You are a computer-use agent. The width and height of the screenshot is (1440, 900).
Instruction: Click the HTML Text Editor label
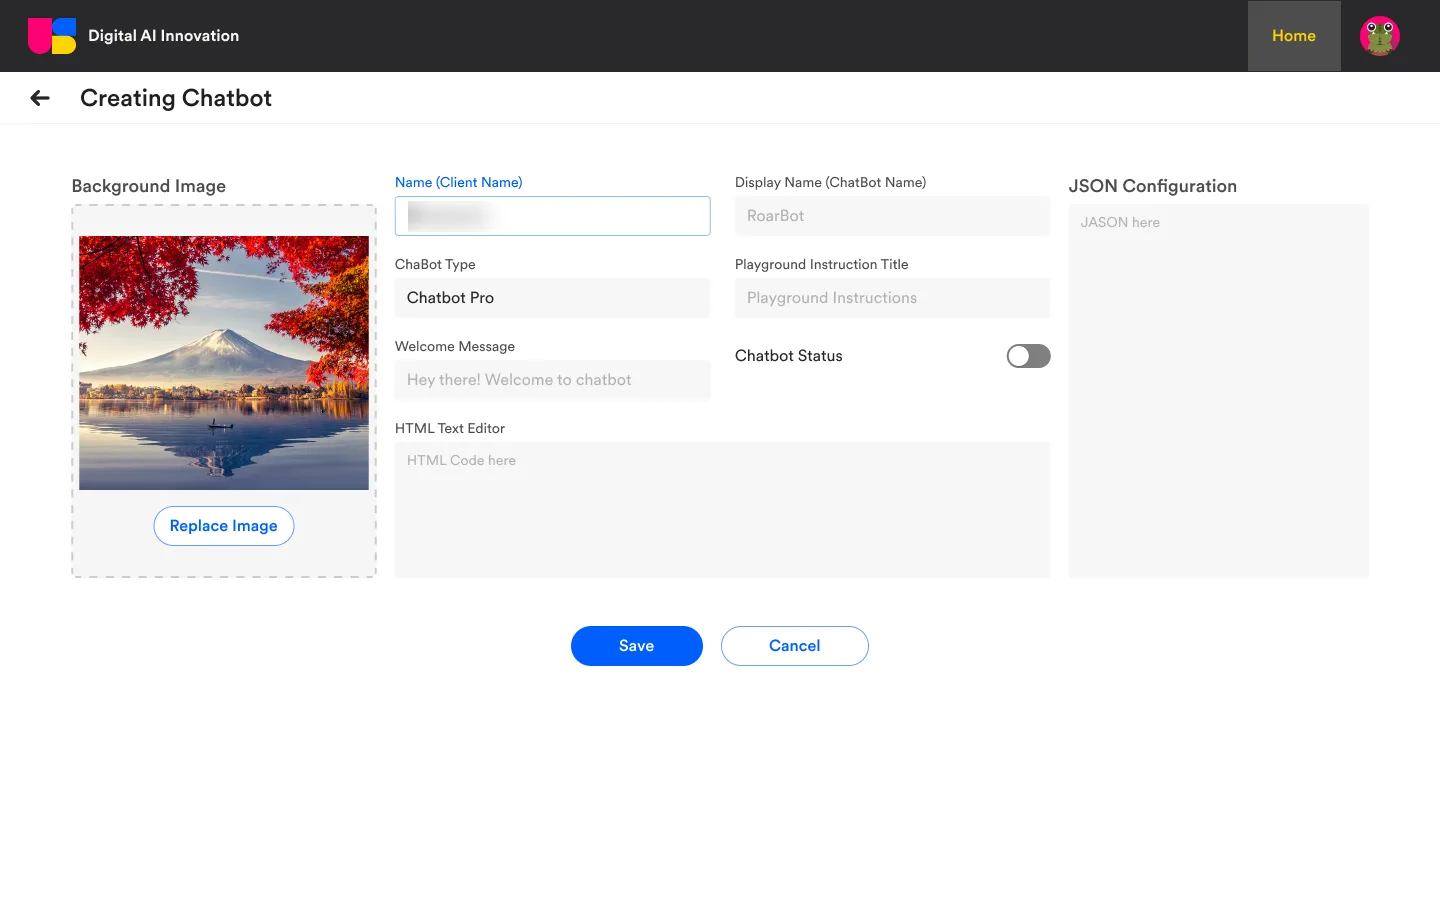pyautogui.click(x=450, y=428)
